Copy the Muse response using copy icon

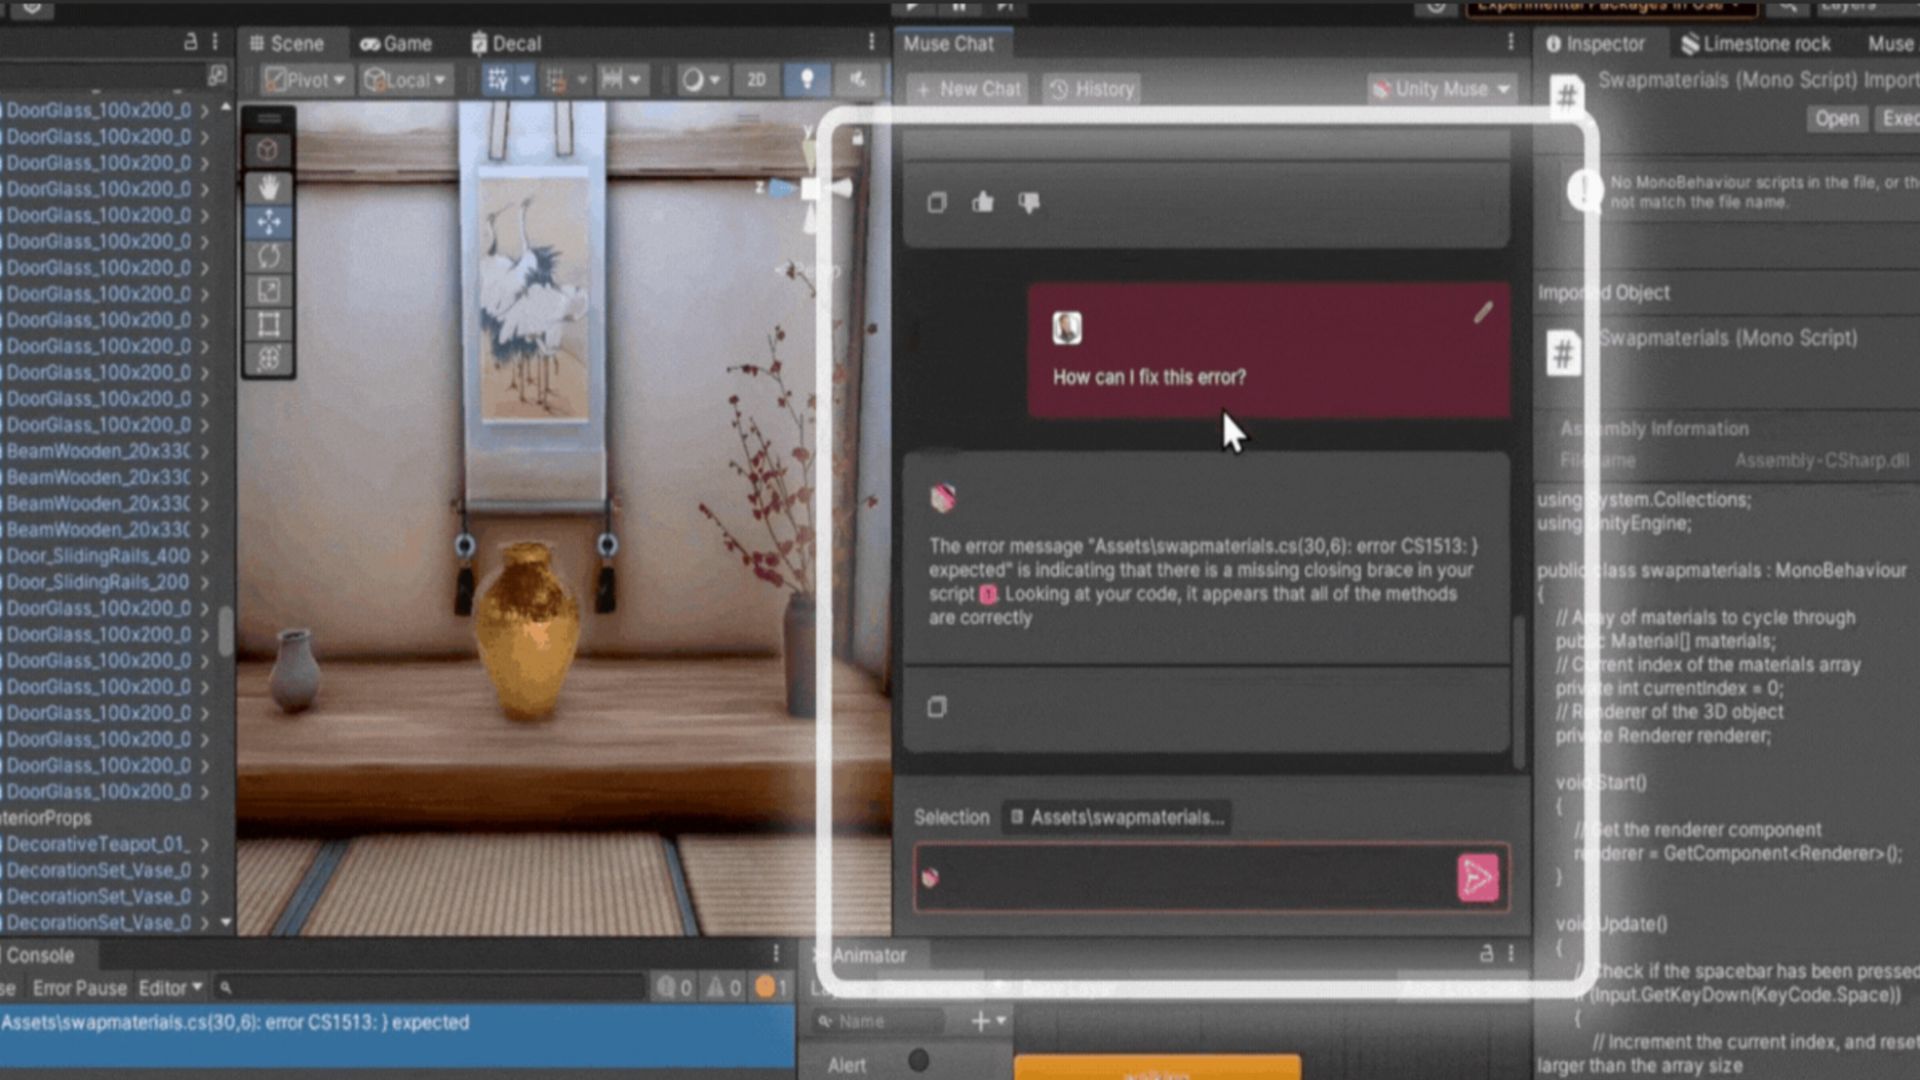pos(937,707)
